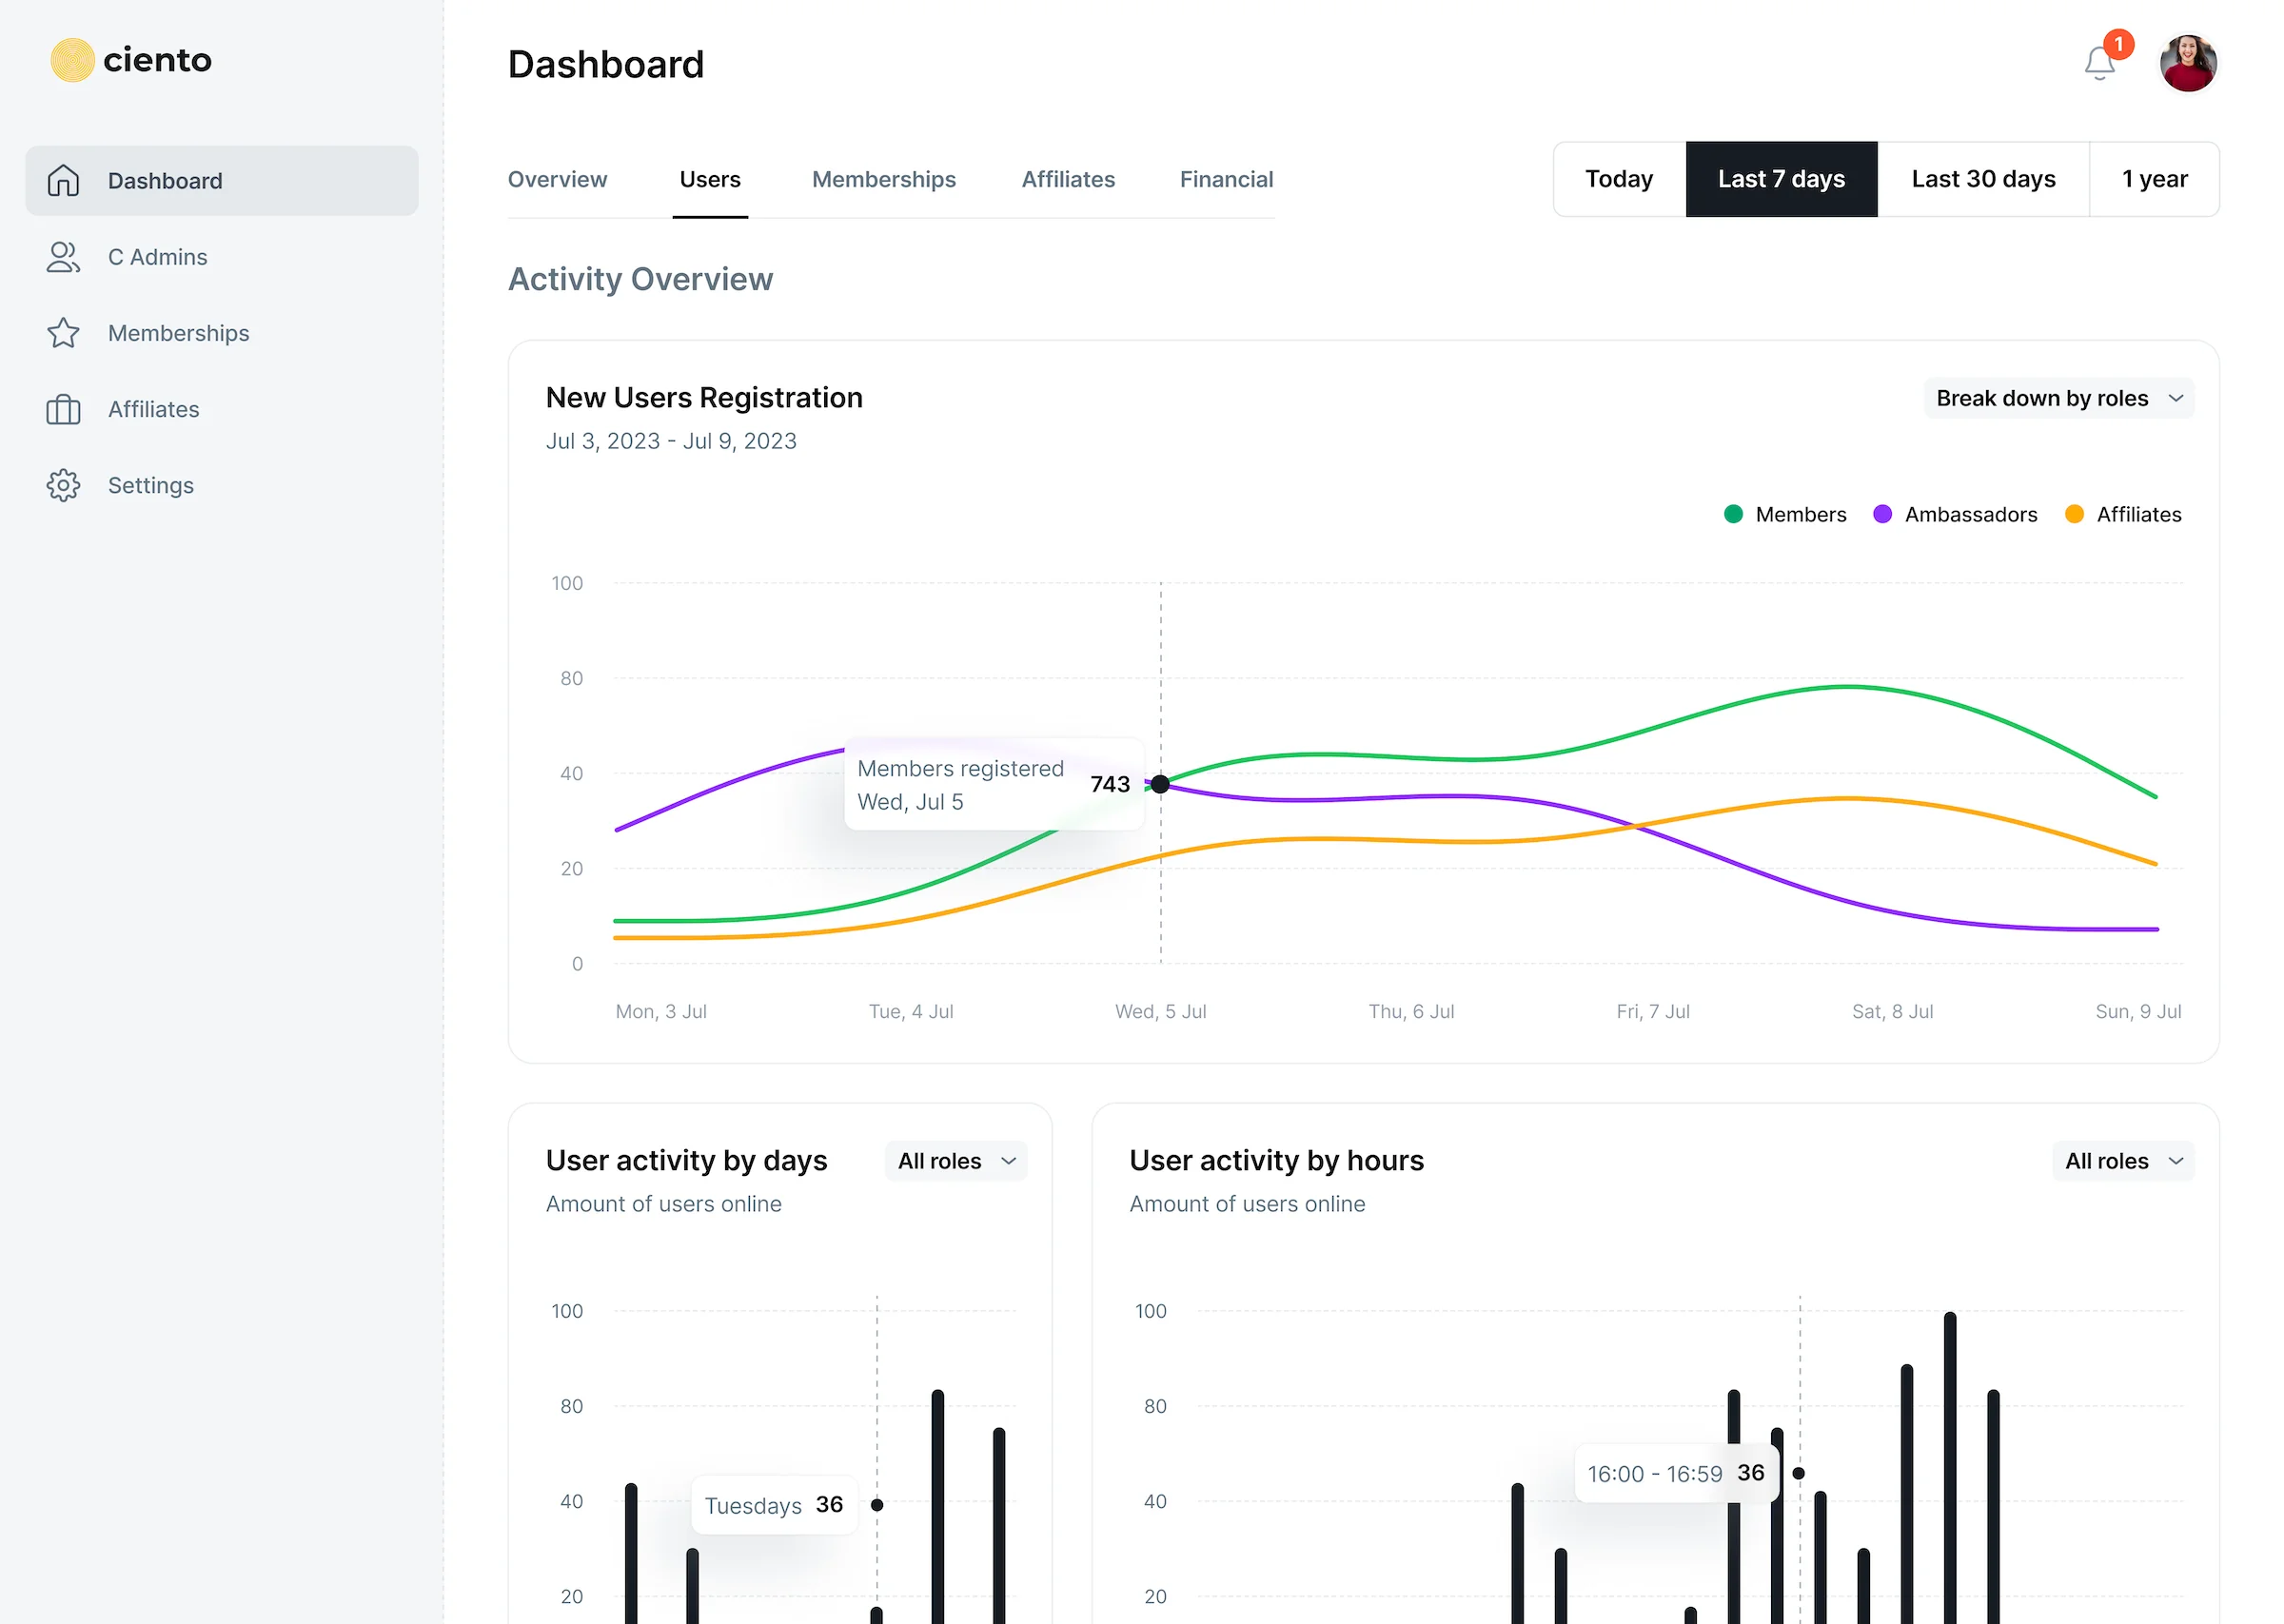Image resolution: width=2284 pixels, height=1624 pixels.
Task: Open the Affiliates tab
Action: (1068, 180)
